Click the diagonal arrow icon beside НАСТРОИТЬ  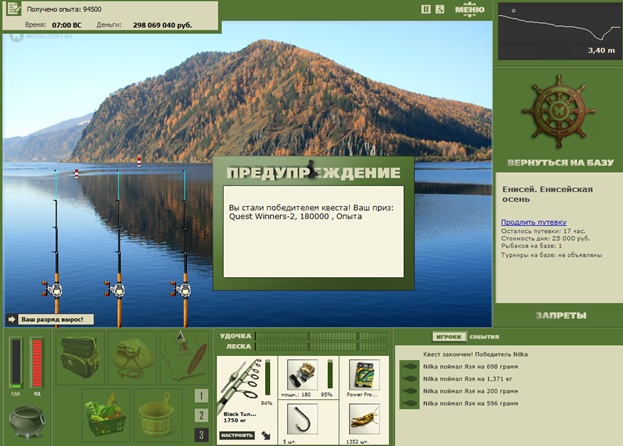[266, 435]
